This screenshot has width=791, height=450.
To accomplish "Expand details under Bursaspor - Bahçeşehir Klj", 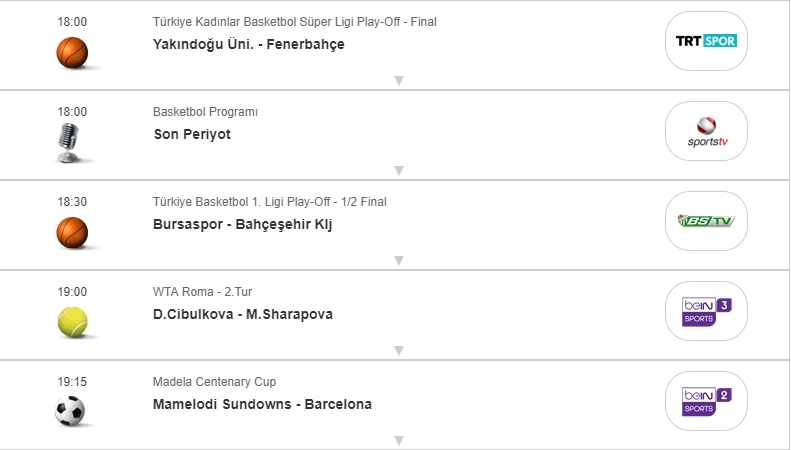I will 398,260.
